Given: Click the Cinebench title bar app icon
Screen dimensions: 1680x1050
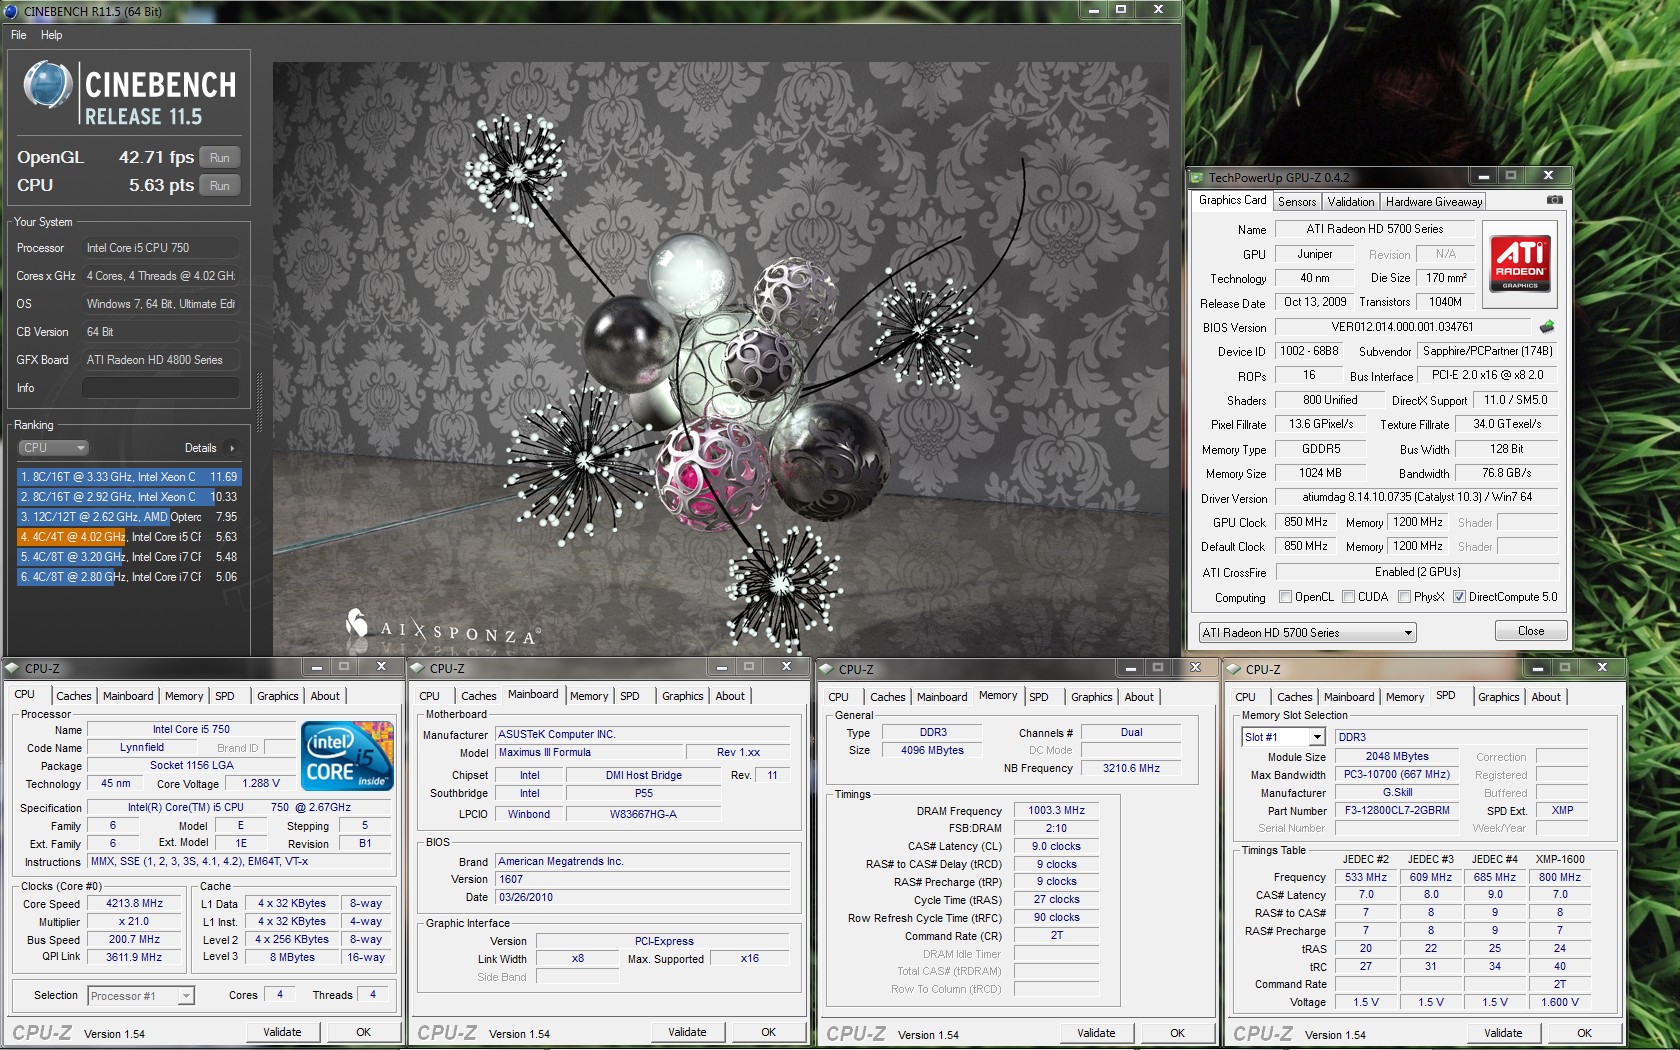Looking at the screenshot, I should click(x=11, y=11).
